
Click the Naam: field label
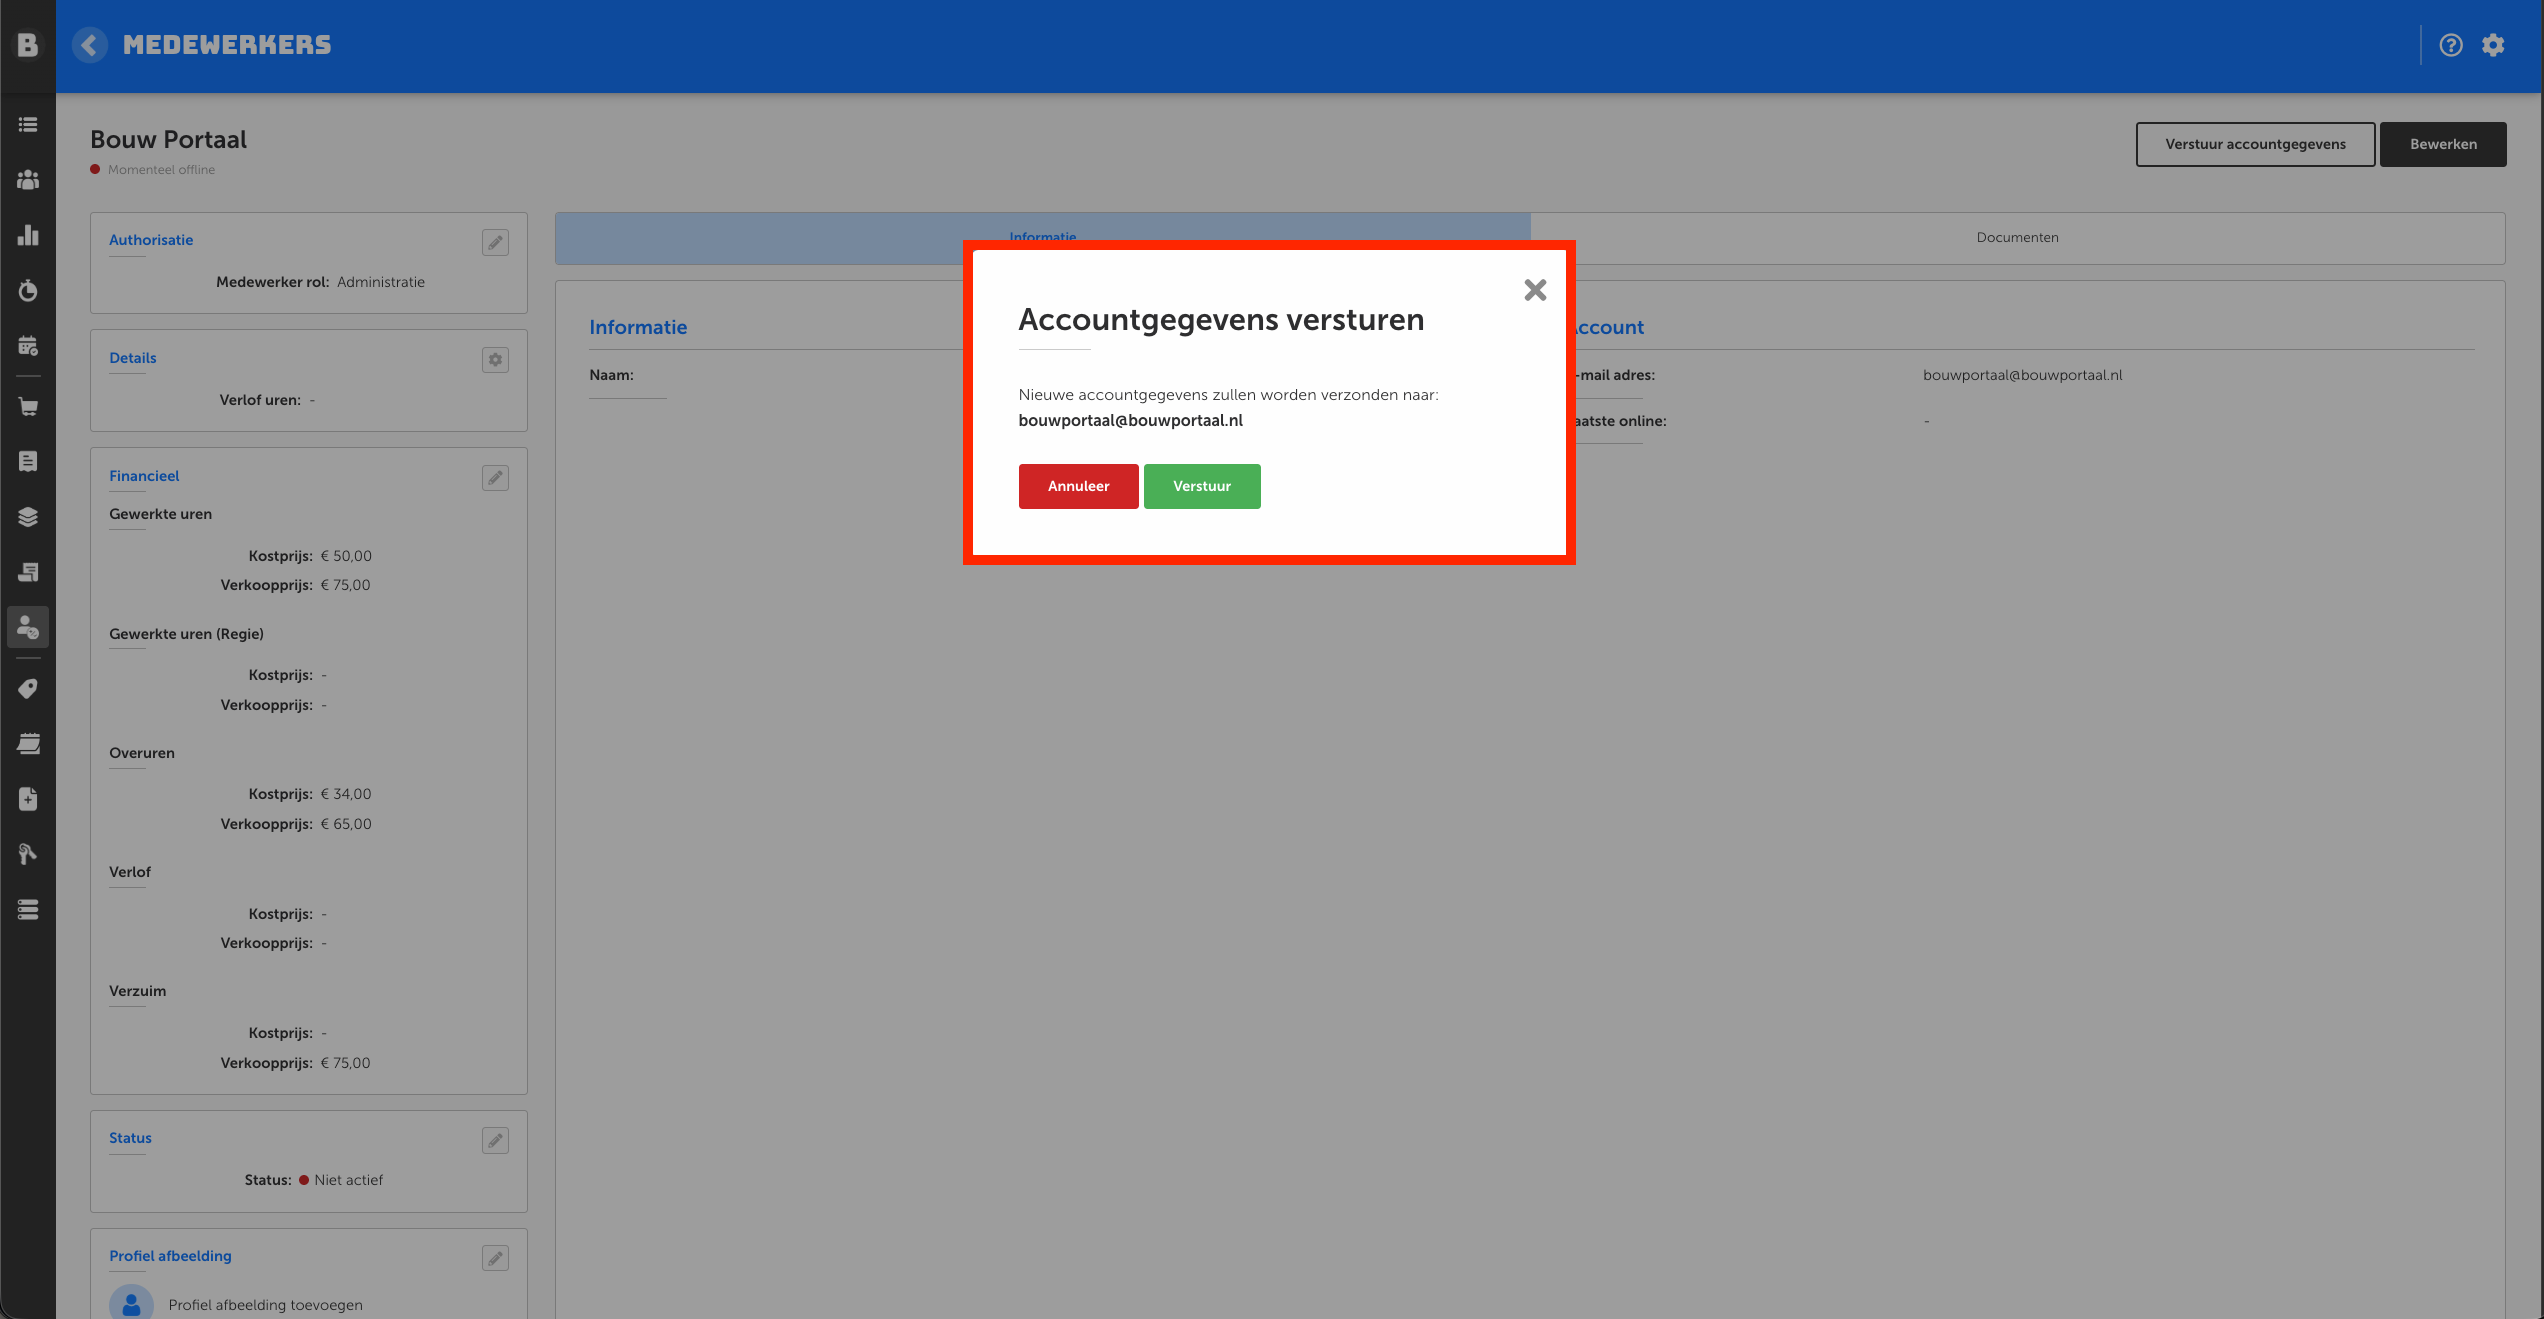click(611, 375)
